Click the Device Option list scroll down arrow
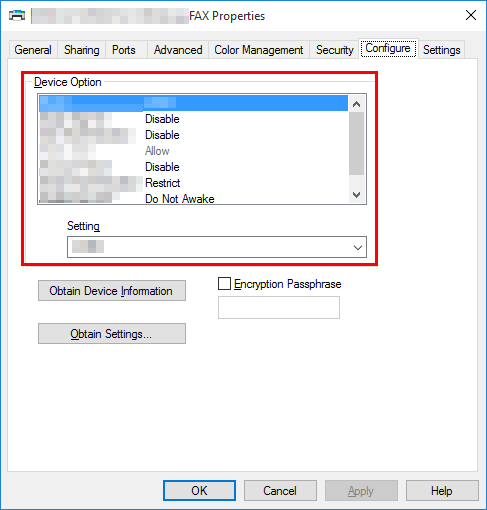This screenshot has height=510, width=487. [x=356, y=194]
